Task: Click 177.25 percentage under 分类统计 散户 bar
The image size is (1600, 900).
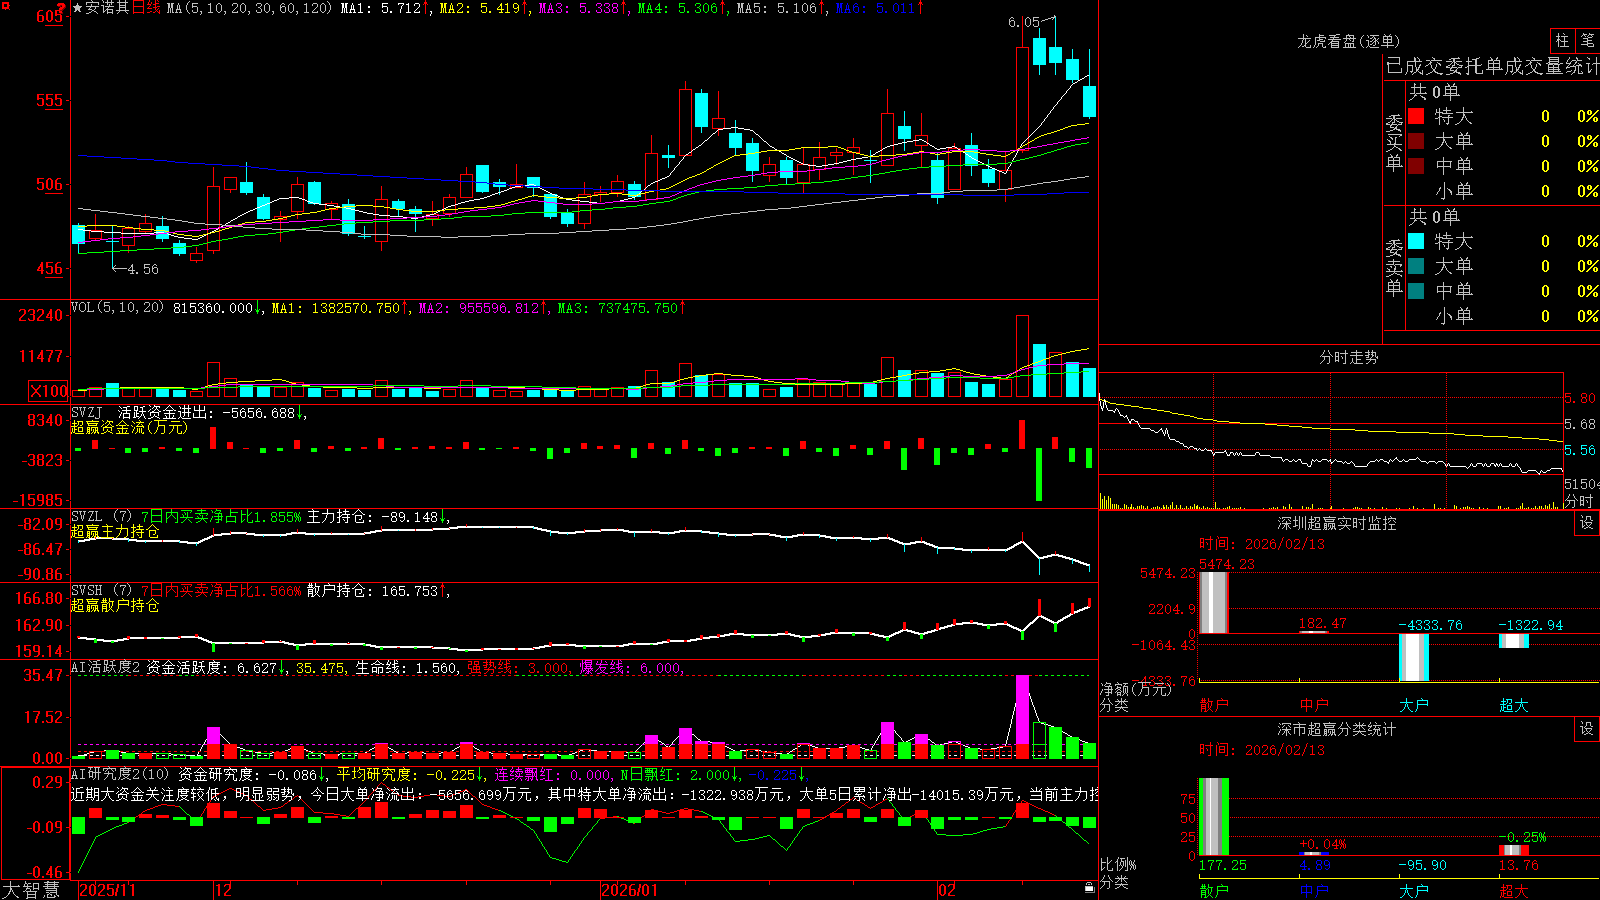Action: [x=1222, y=865]
